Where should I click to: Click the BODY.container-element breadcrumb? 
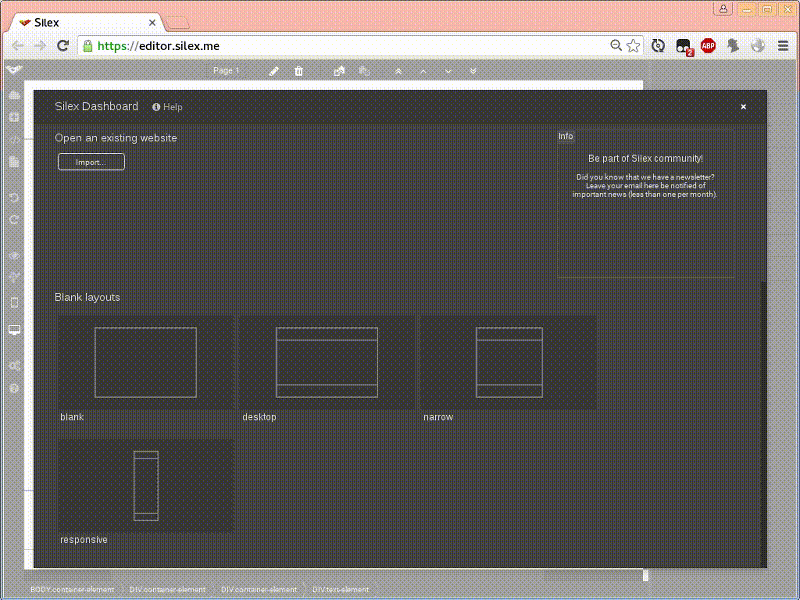click(72, 589)
